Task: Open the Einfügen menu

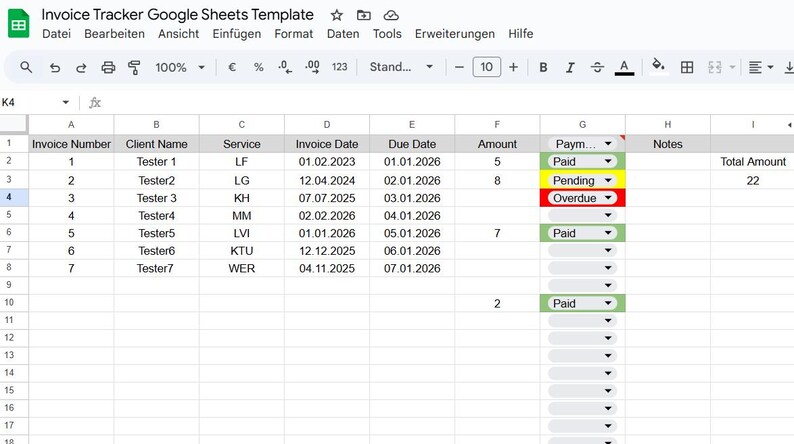Action: point(236,33)
